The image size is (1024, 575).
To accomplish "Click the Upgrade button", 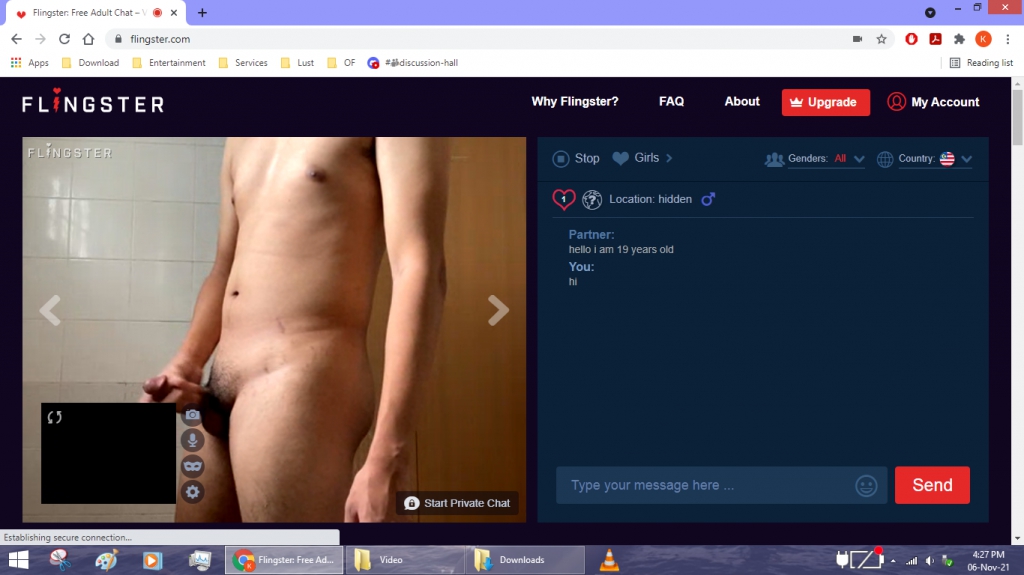I will pos(825,102).
